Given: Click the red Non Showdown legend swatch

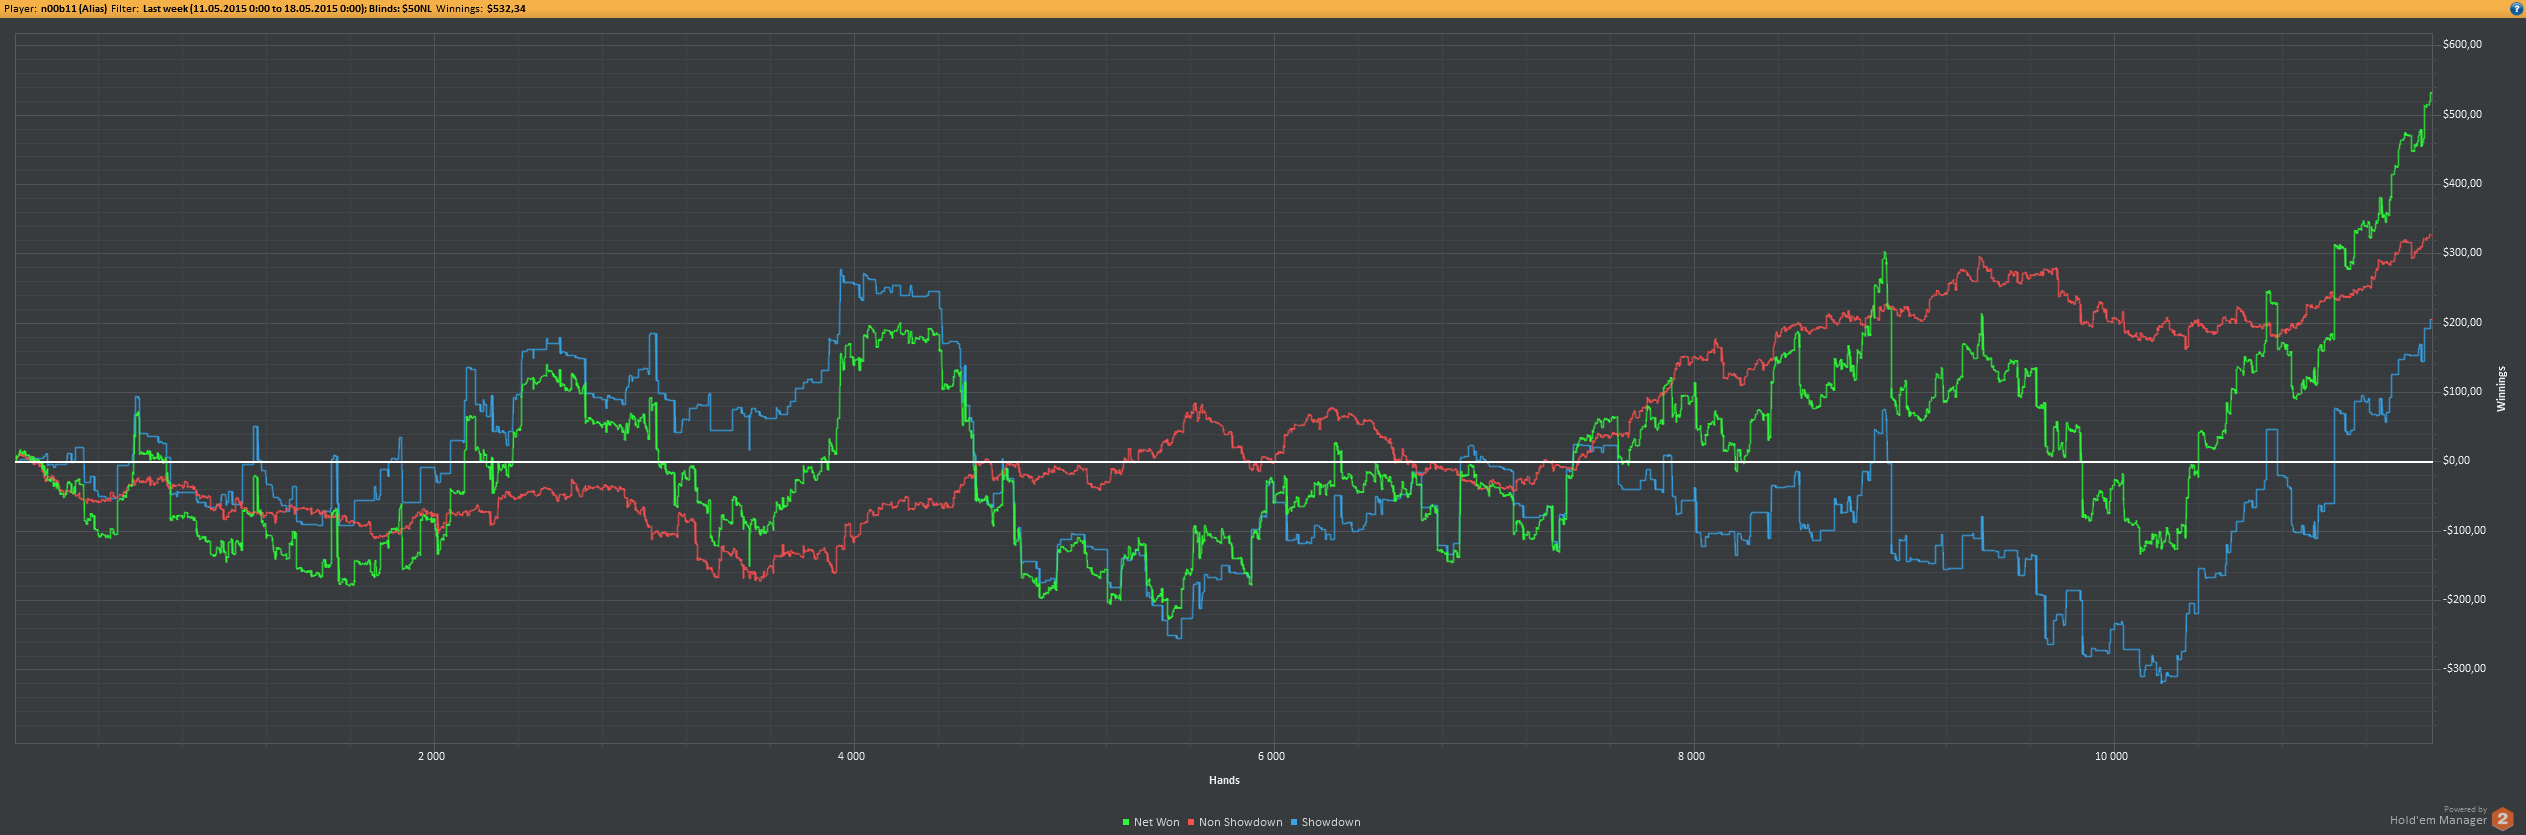Looking at the screenshot, I should coord(1191,822).
